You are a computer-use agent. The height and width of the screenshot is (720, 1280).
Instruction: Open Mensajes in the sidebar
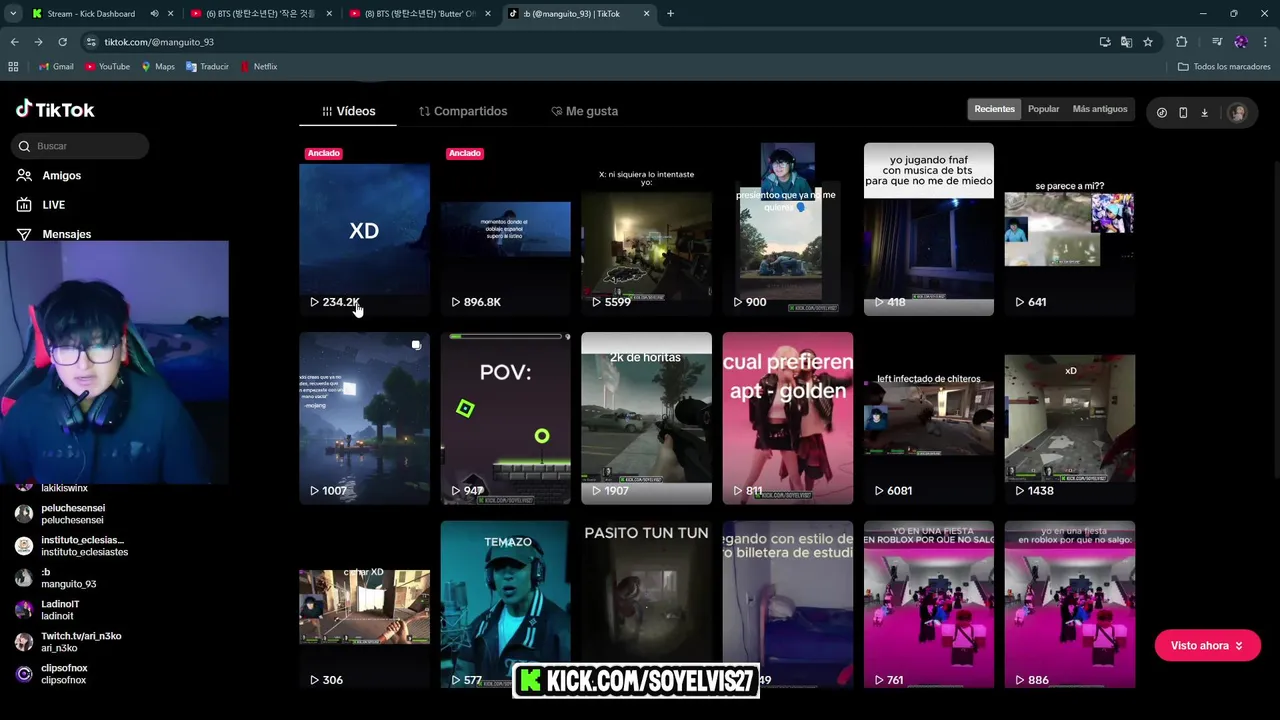[54, 234]
